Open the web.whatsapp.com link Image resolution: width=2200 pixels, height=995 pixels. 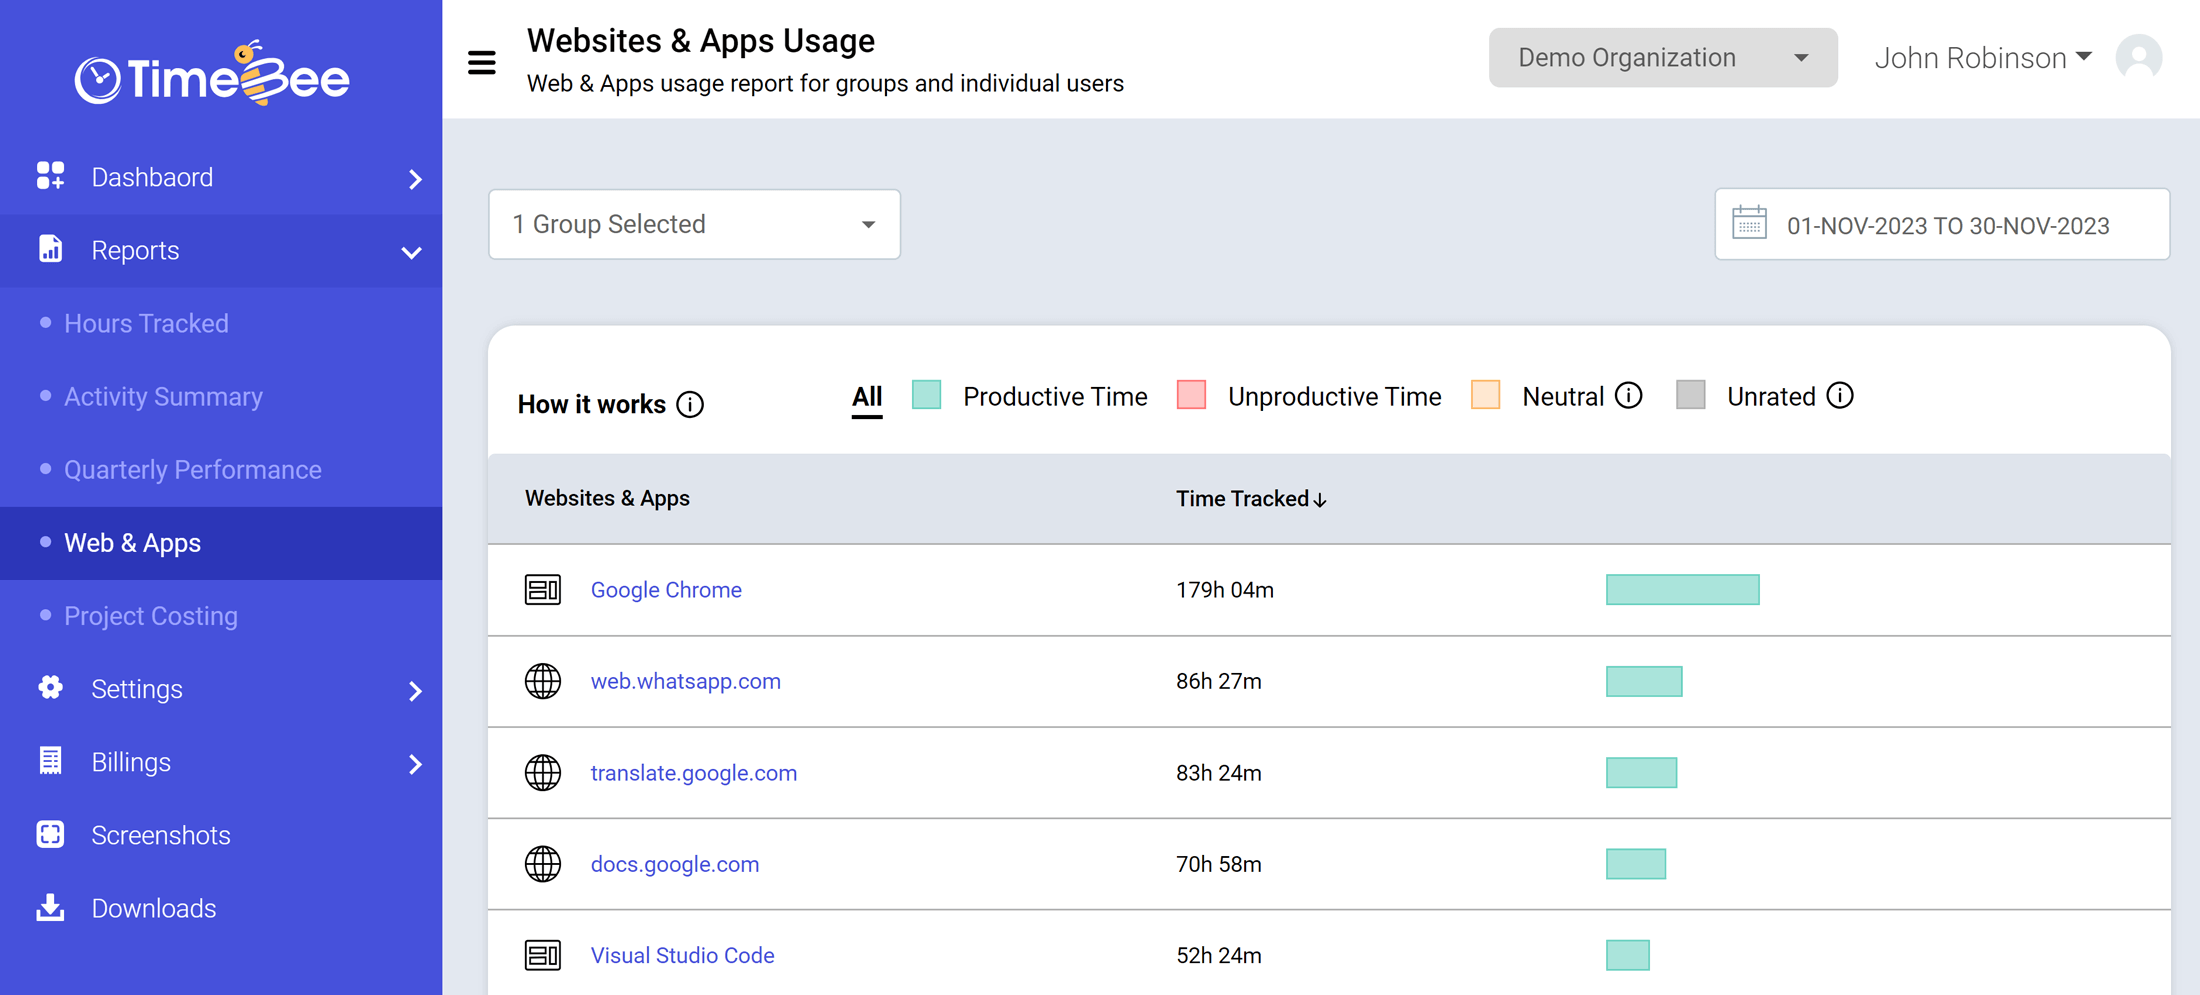pyautogui.click(x=686, y=681)
